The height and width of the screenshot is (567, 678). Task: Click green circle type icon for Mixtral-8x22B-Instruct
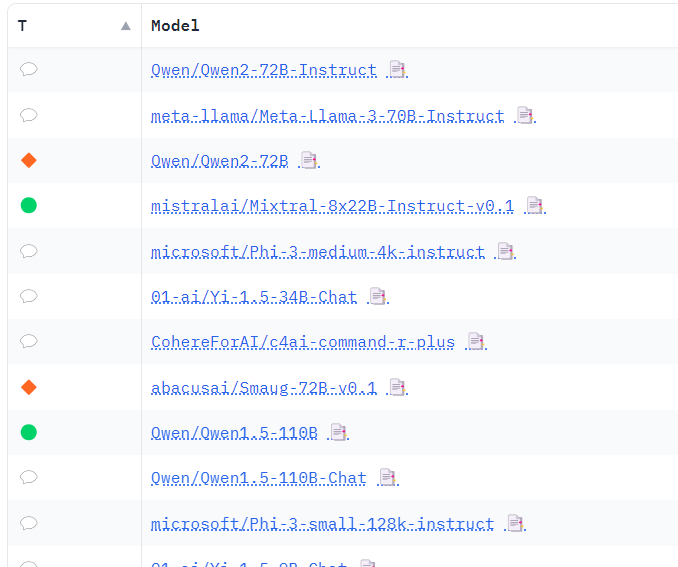coord(29,205)
